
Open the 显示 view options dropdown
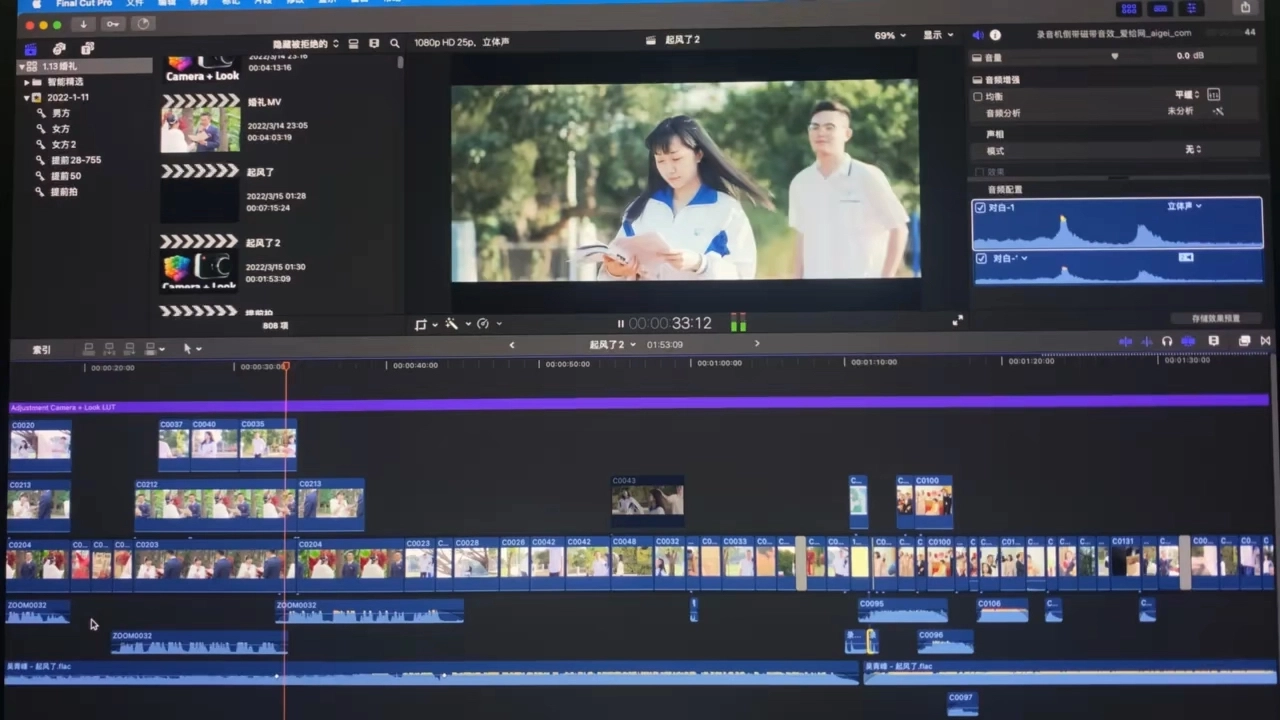[937, 35]
